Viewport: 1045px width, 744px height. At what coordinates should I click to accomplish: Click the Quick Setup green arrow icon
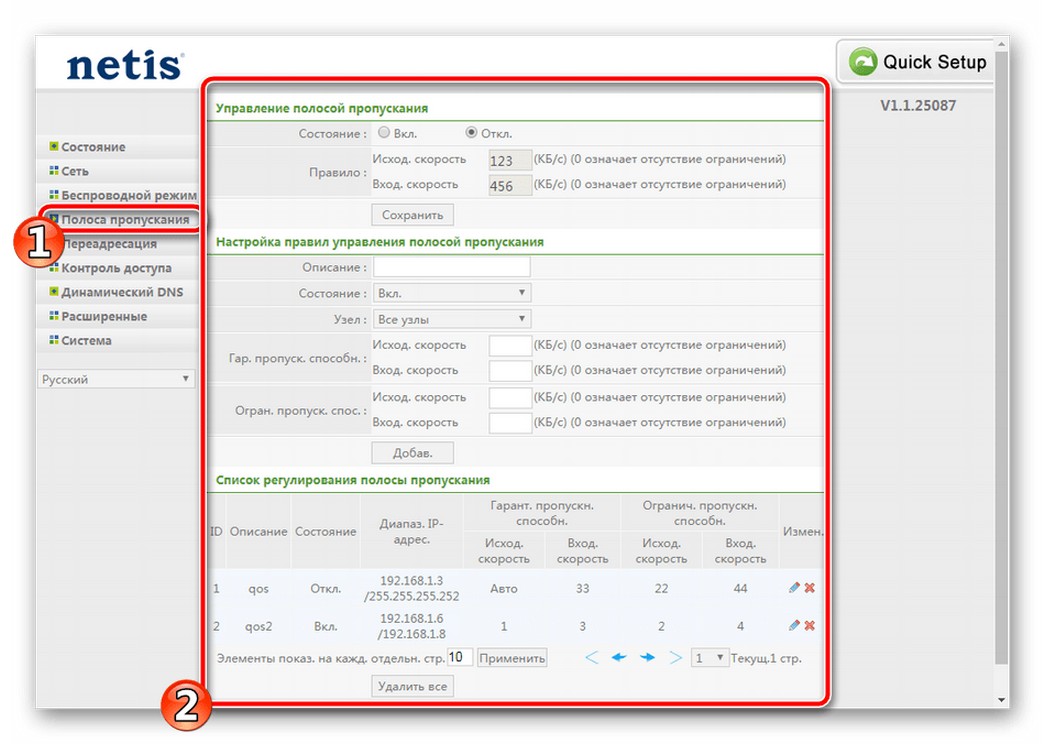click(862, 62)
